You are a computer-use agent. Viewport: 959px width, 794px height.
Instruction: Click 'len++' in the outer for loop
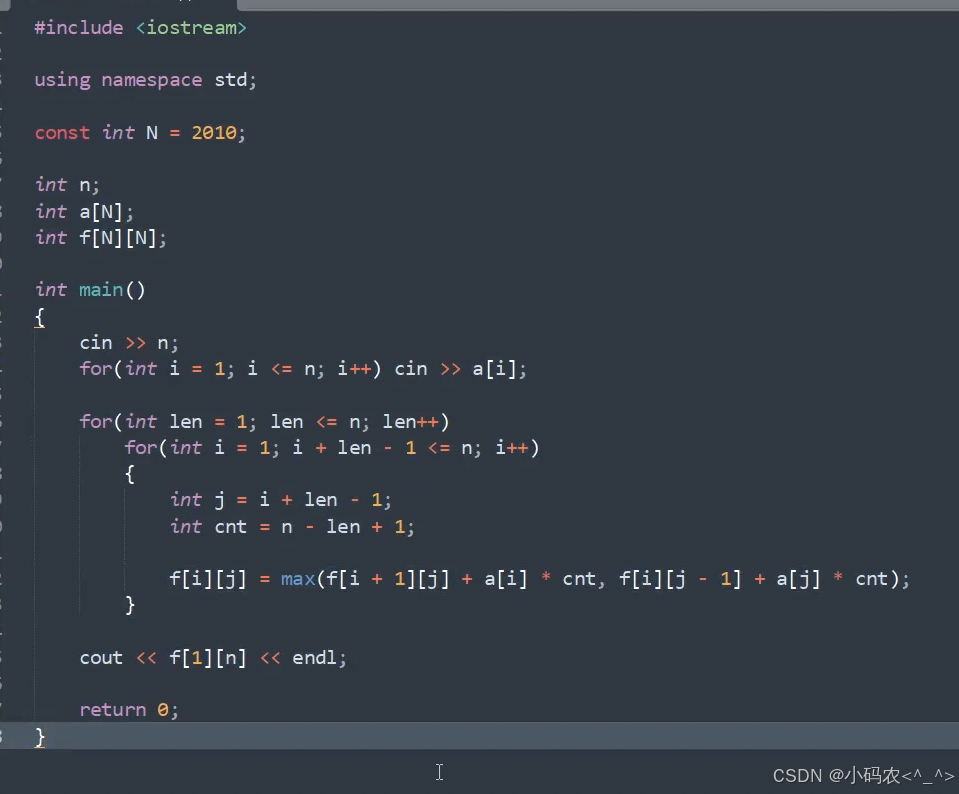410,421
